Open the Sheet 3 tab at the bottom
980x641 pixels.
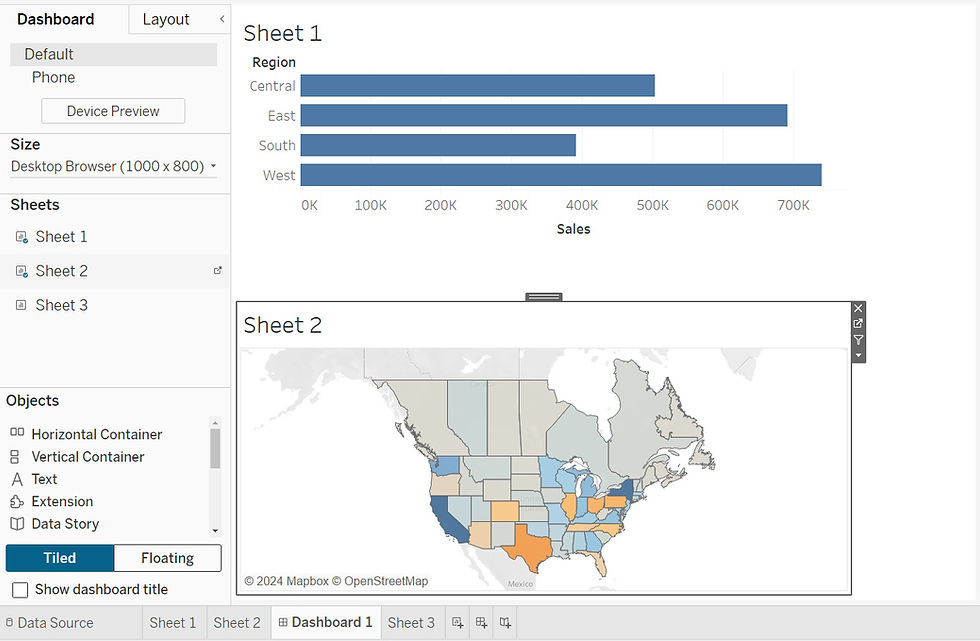(x=412, y=622)
